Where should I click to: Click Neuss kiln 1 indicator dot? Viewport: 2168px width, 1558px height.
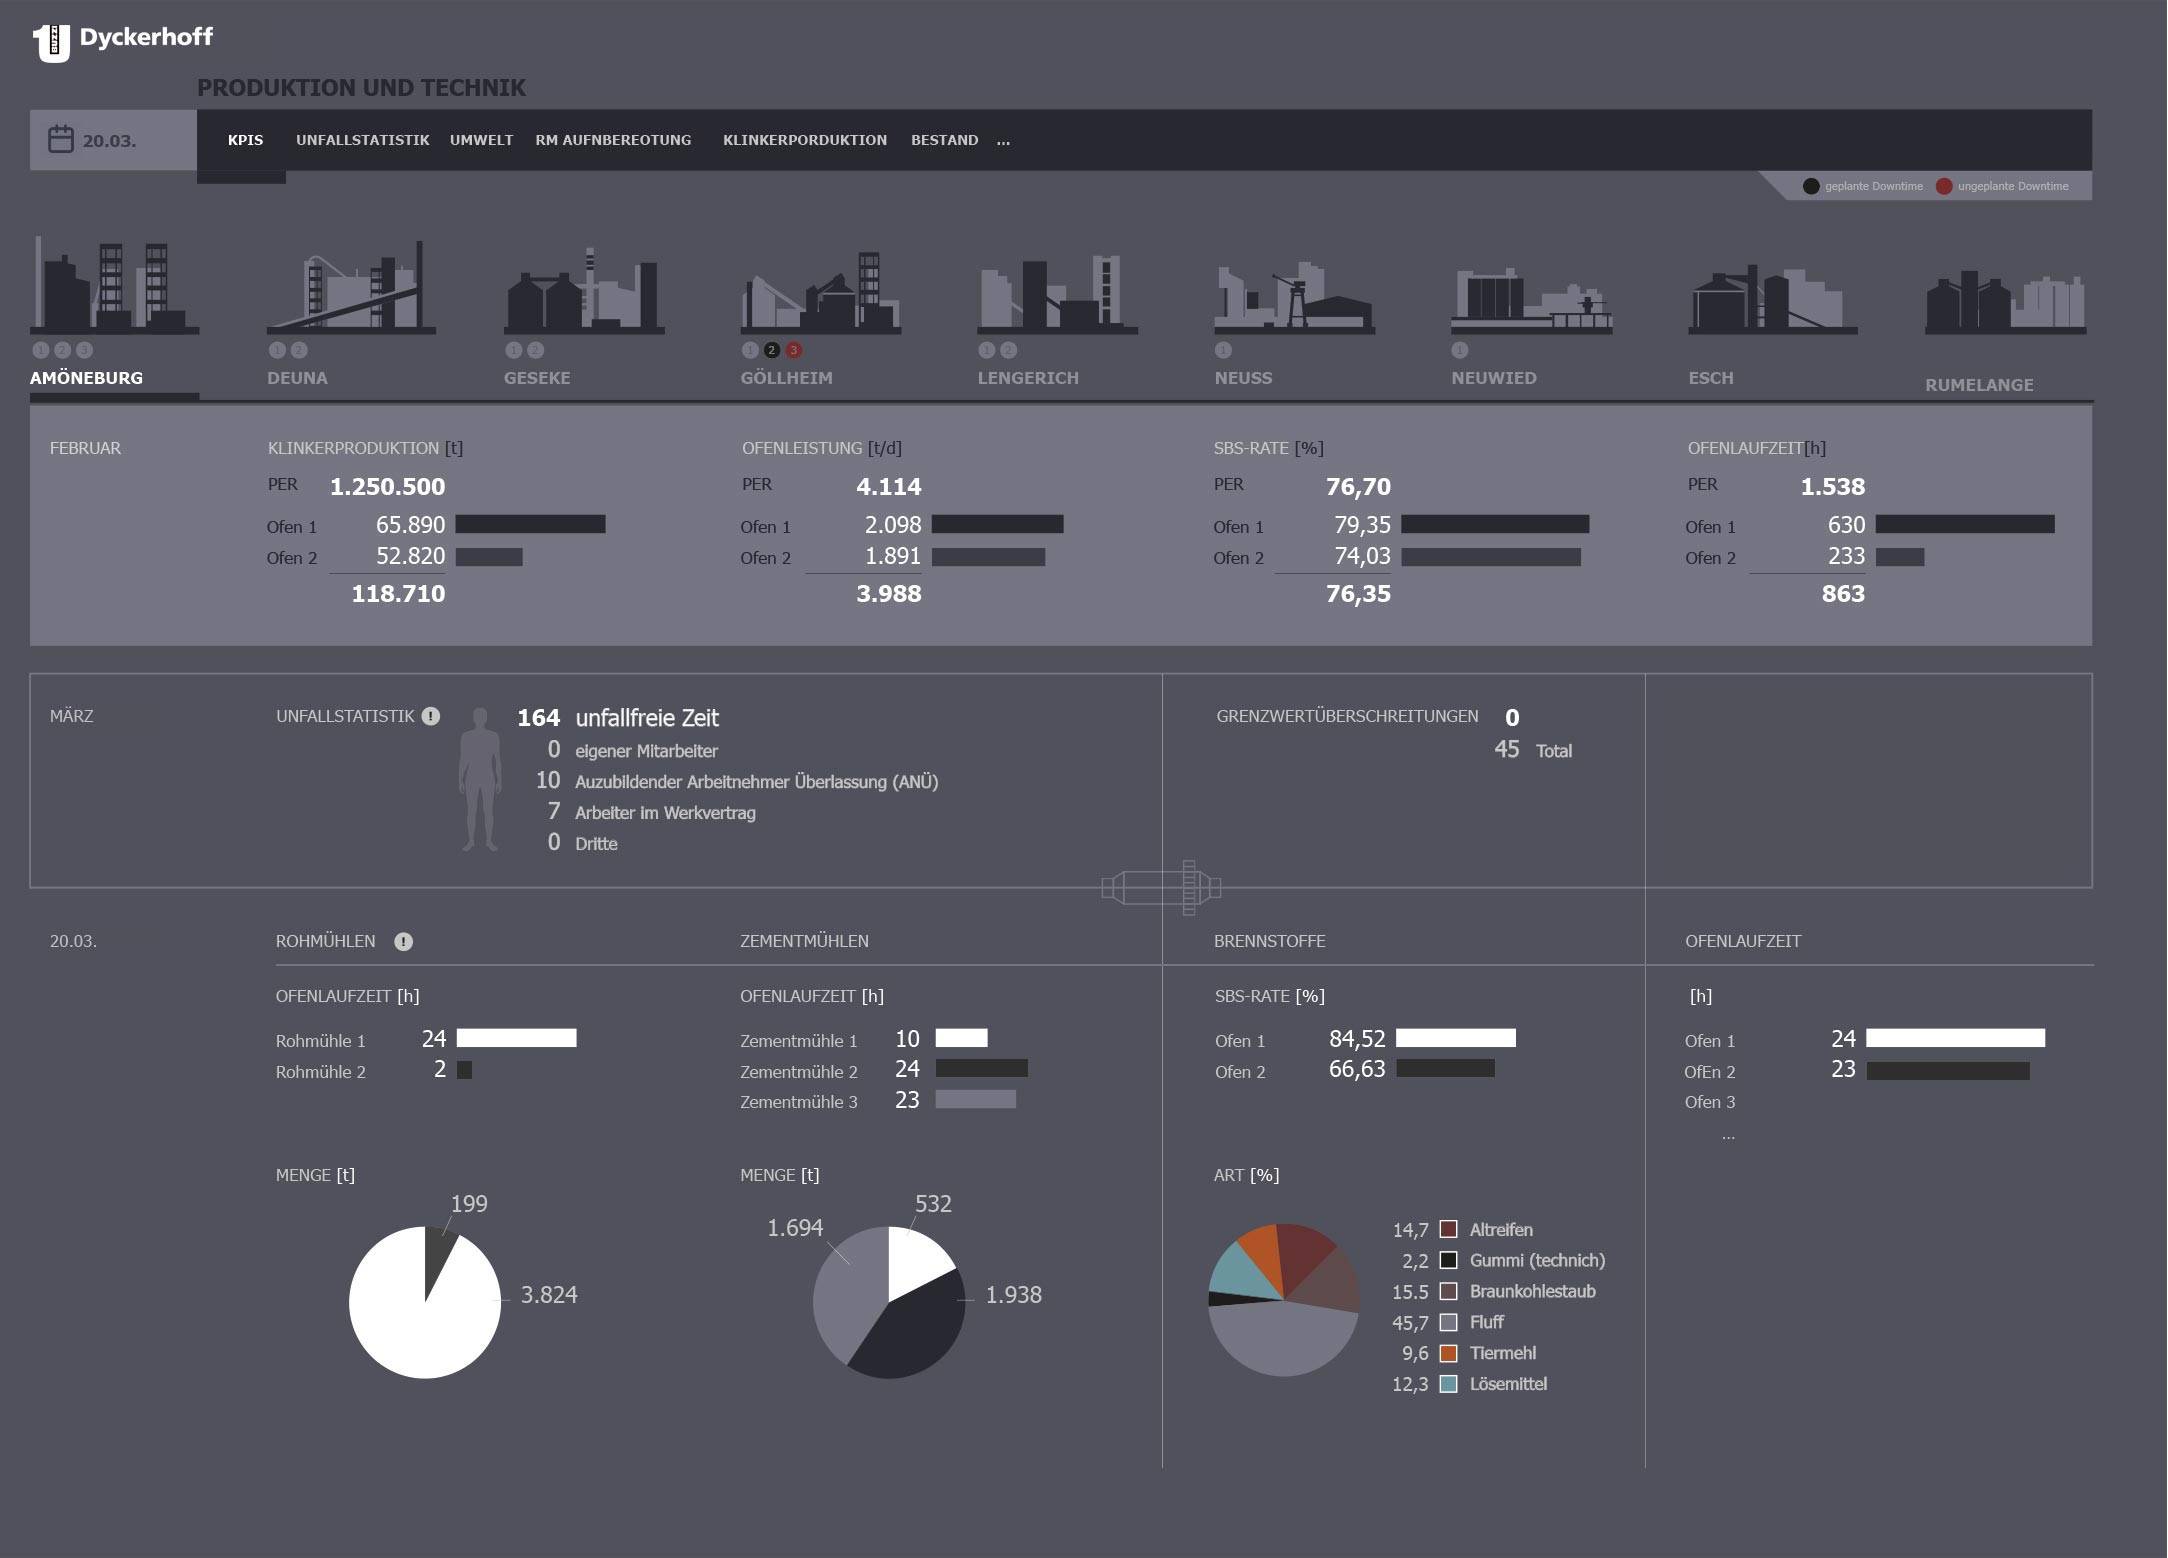[x=1223, y=350]
